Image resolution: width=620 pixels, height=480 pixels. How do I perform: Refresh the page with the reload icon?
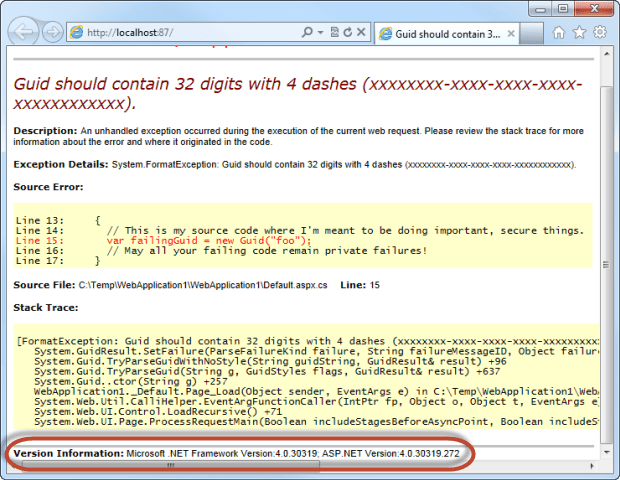[x=348, y=32]
